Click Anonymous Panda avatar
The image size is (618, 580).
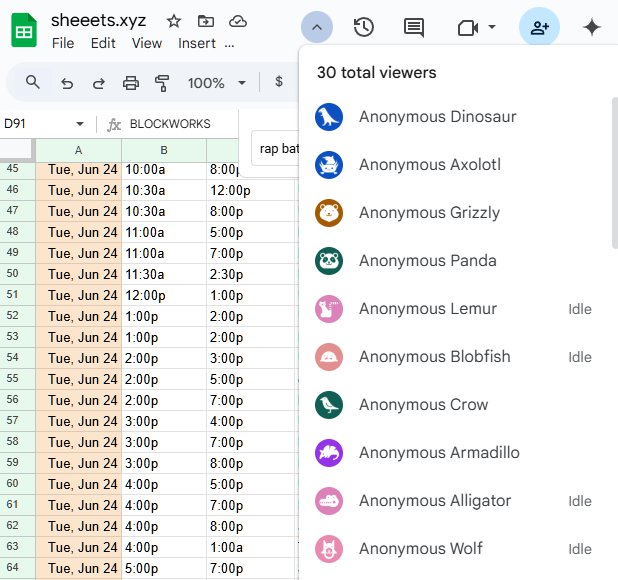click(329, 261)
